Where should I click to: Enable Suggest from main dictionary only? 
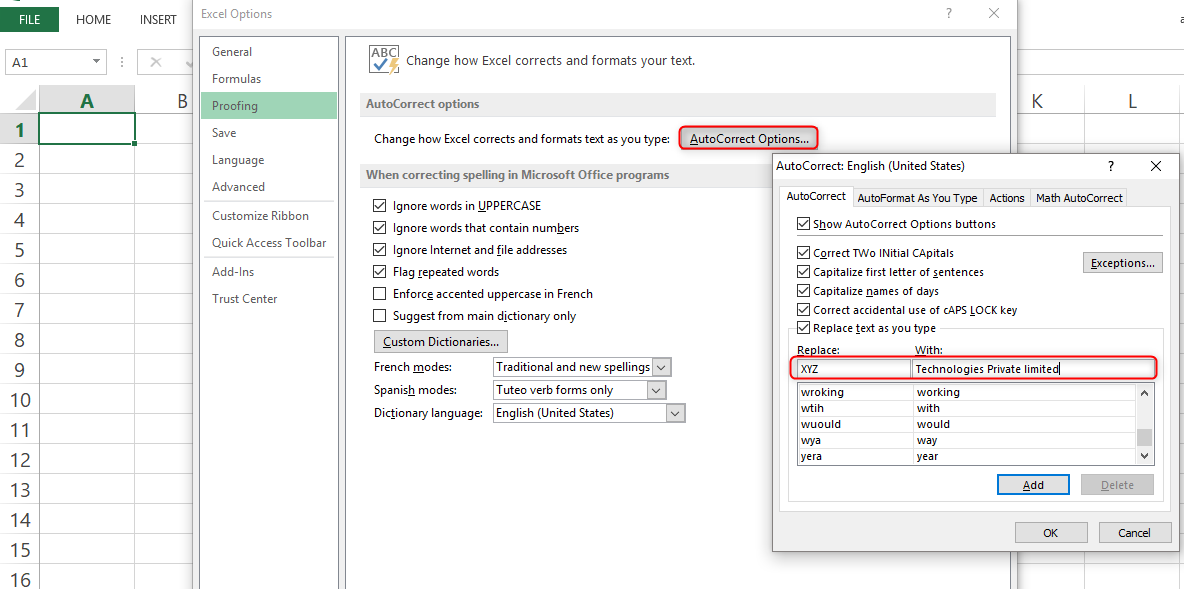379,316
